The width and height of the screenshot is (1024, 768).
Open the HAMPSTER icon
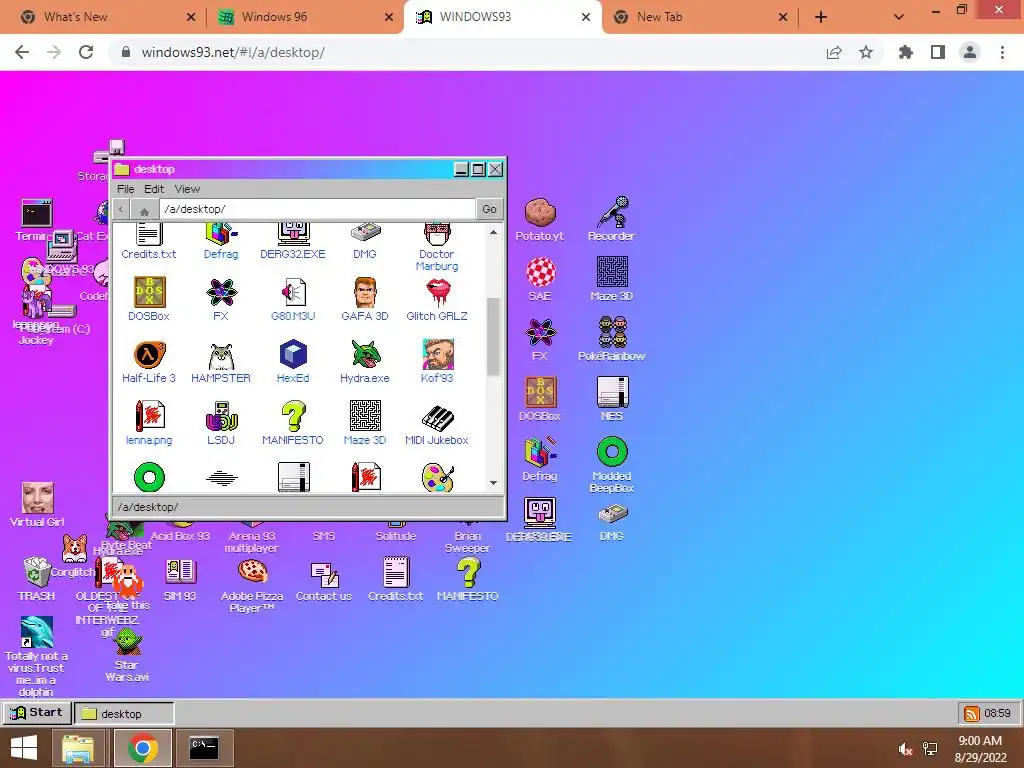click(221, 361)
